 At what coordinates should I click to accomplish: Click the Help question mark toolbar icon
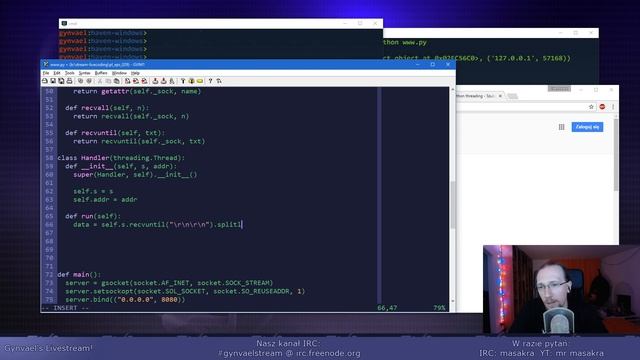[210, 81]
